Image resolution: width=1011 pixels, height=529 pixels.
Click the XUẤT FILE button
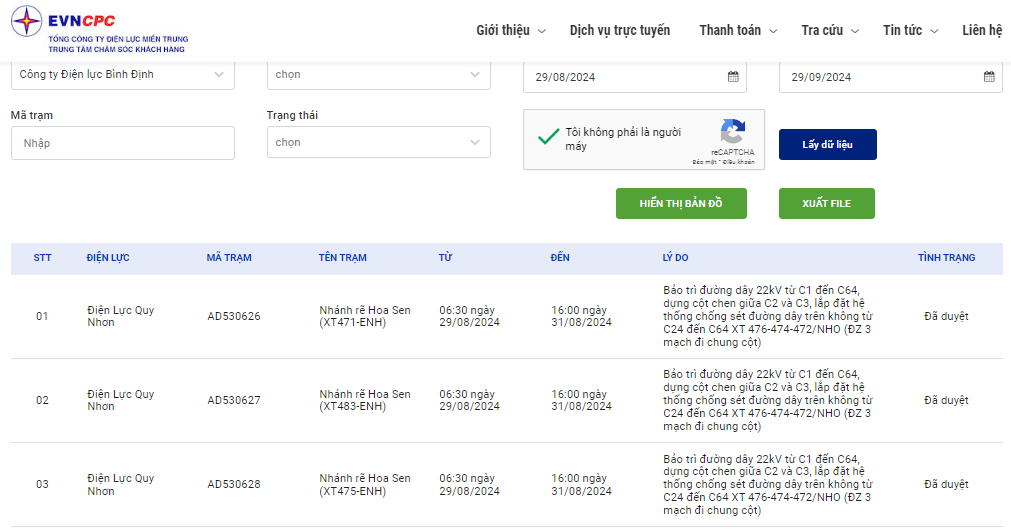[826, 203]
